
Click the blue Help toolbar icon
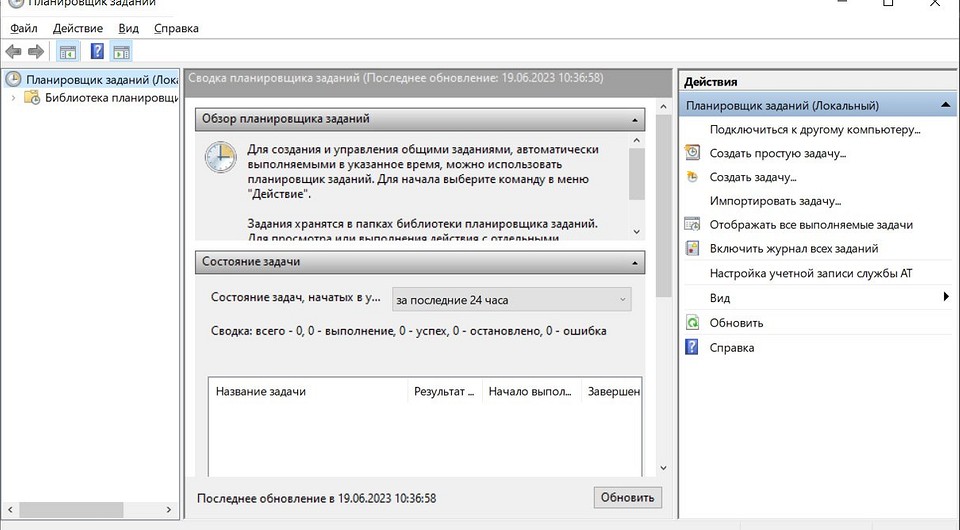pos(97,51)
